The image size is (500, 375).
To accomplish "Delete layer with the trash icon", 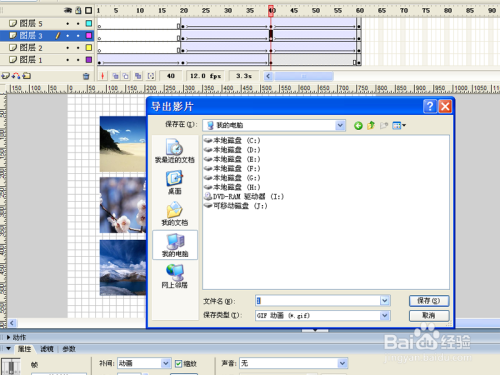I will (x=86, y=76).
